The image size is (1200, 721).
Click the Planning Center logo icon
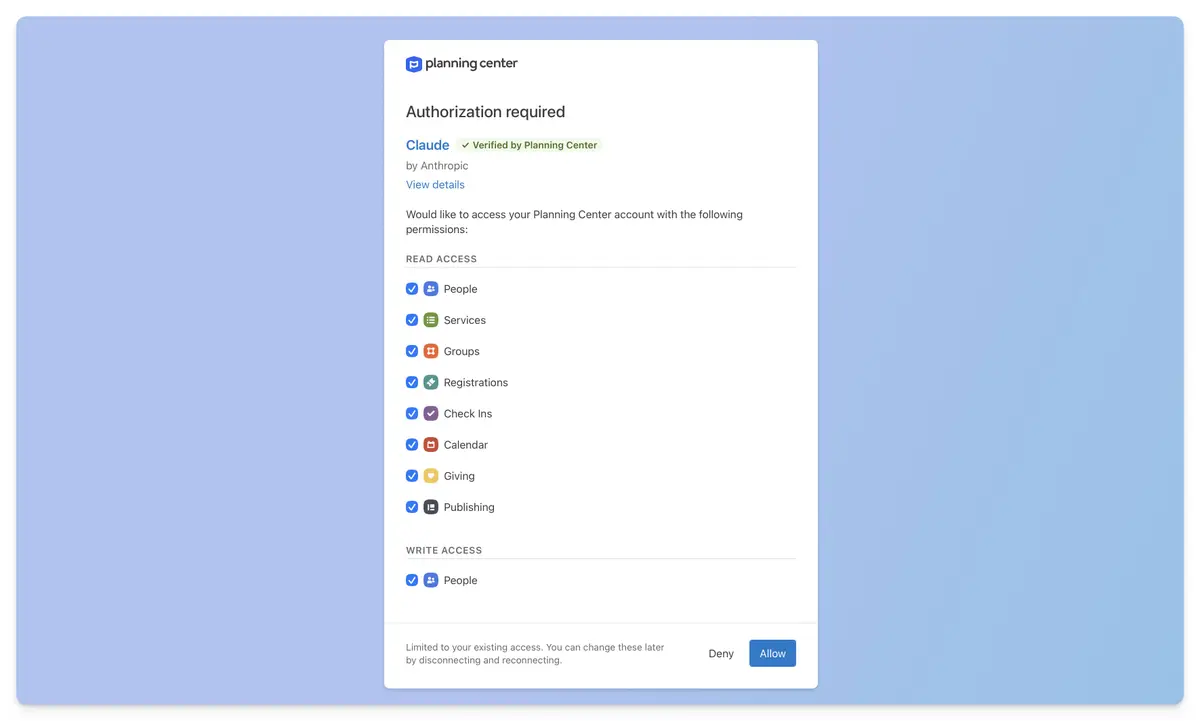click(x=414, y=64)
